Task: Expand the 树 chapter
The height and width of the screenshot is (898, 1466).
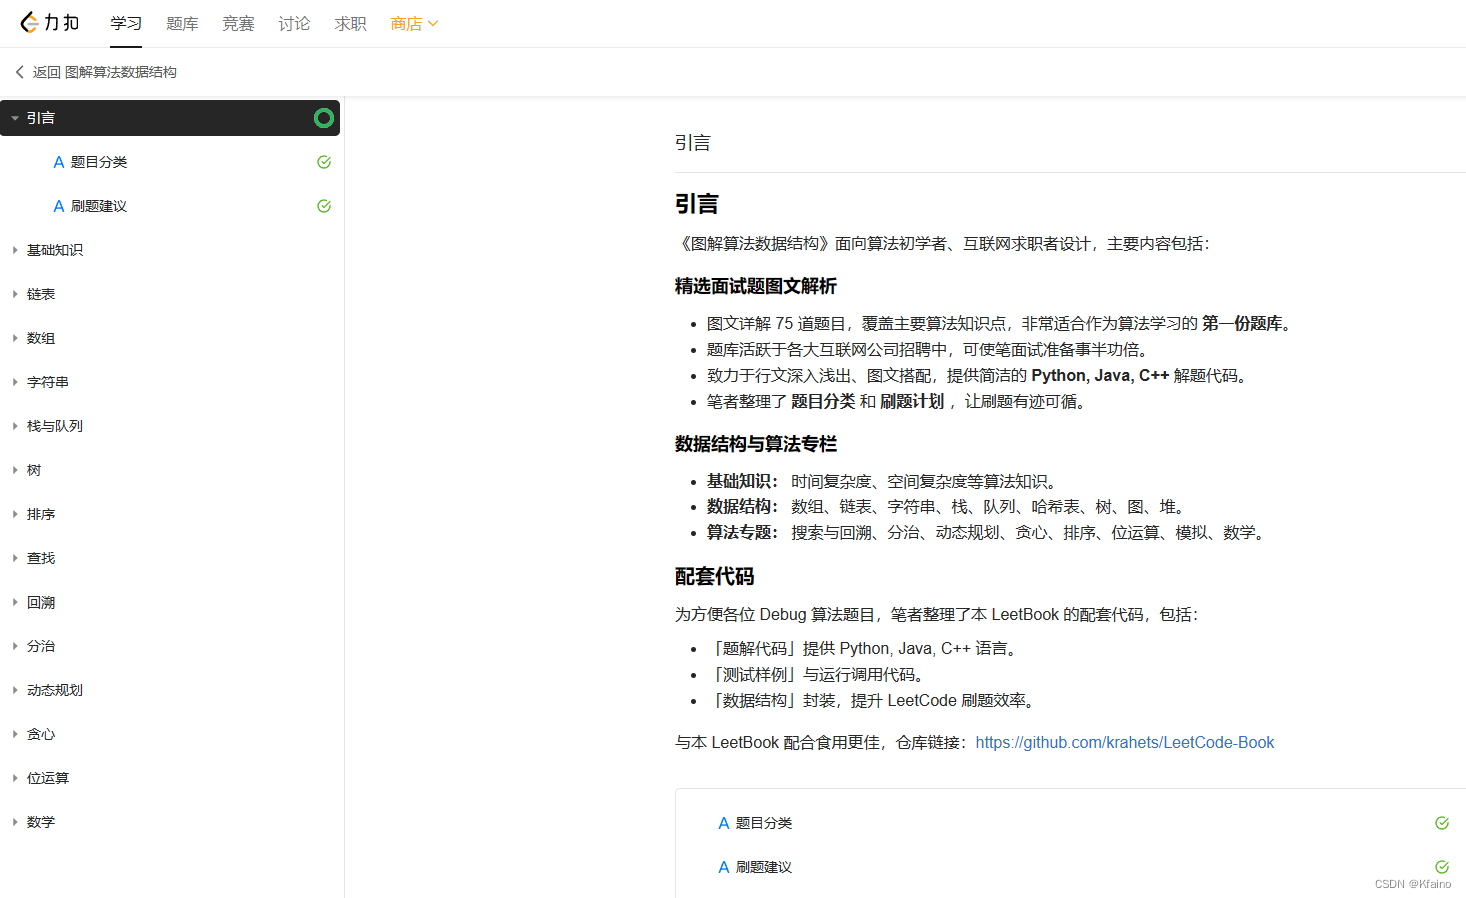Action: 15,470
